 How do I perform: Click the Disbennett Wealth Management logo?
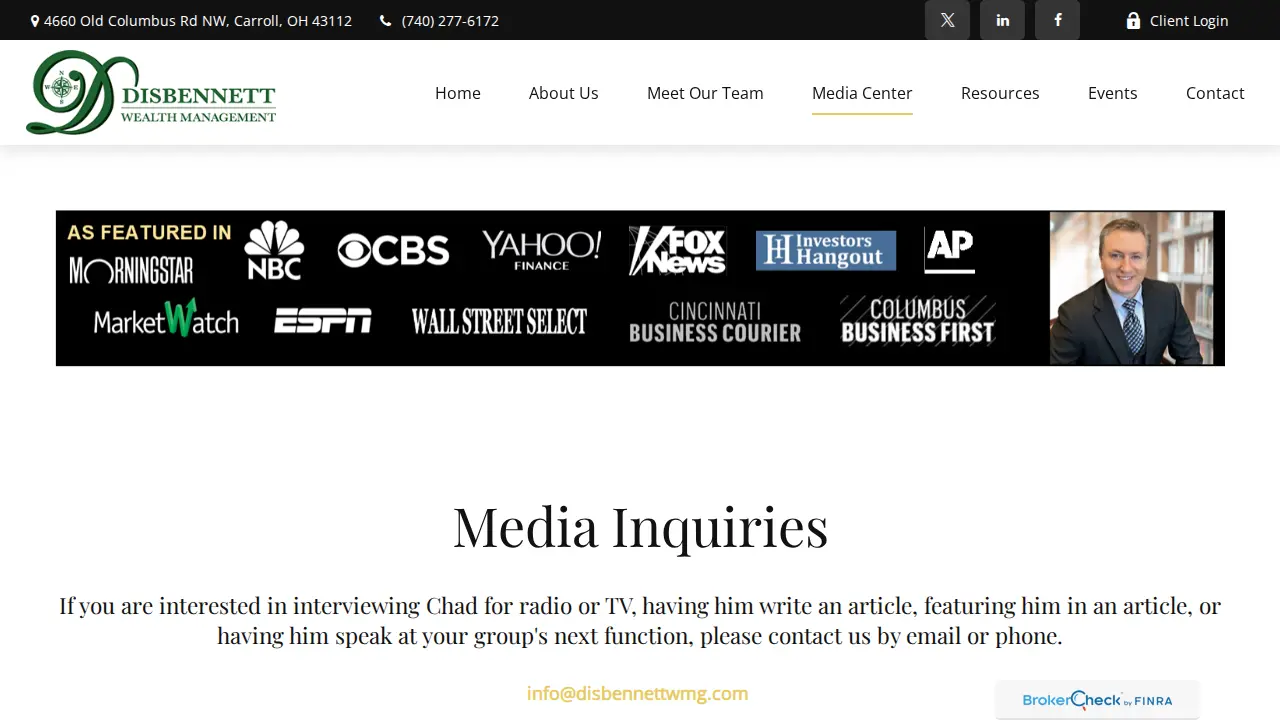[x=151, y=92]
